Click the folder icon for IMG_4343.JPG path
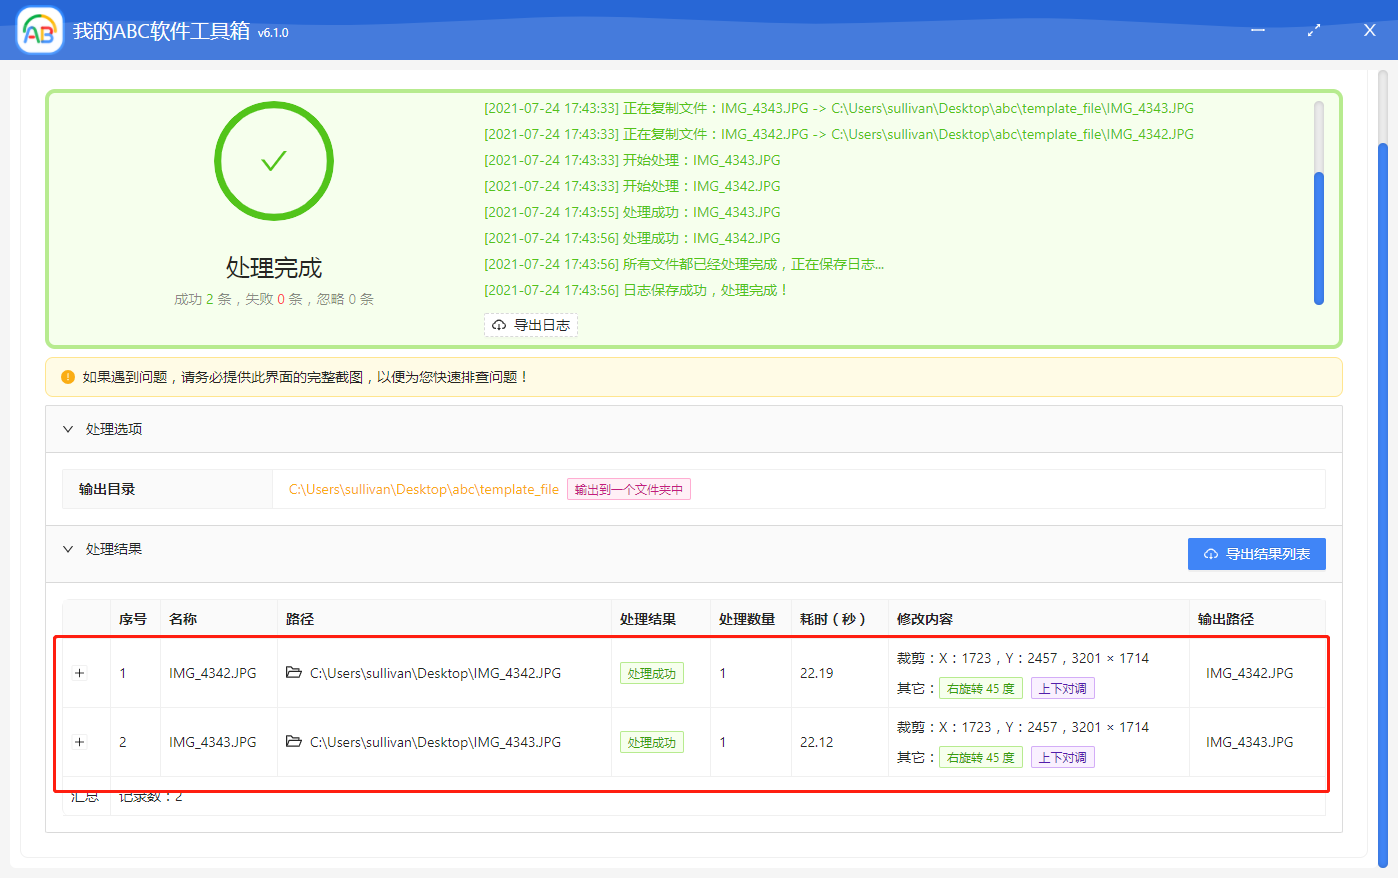Viewport: 1398px width, 878px height. pos(294,742)
